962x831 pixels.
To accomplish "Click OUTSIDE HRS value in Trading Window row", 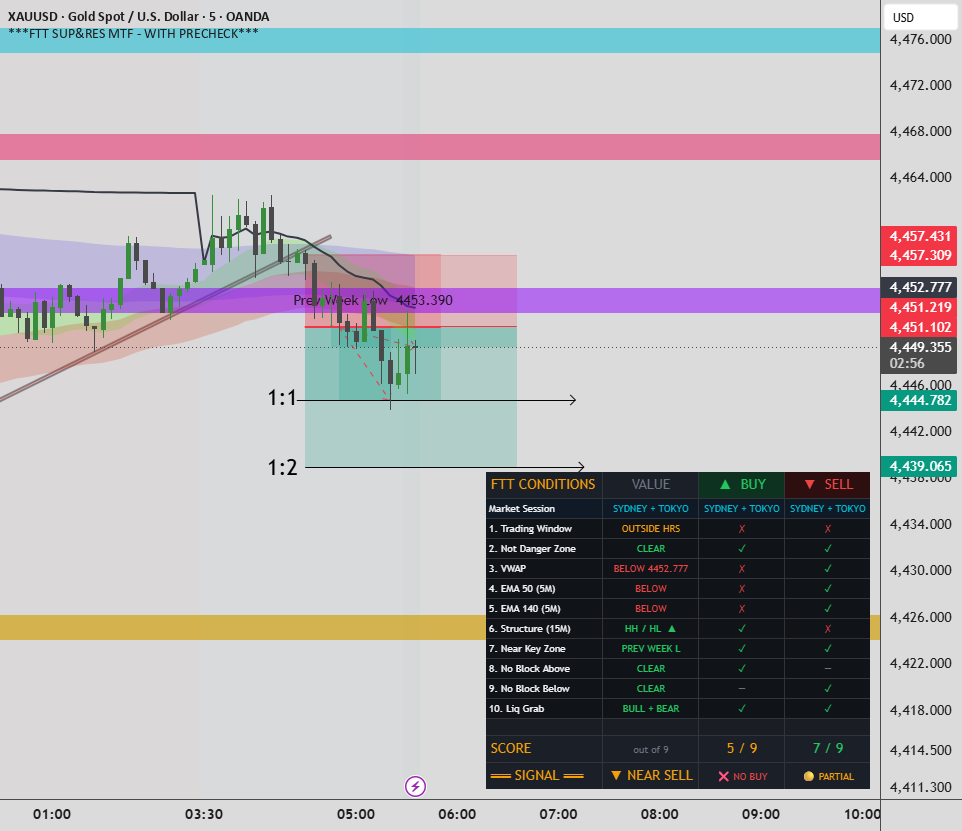I will point(650,528).
